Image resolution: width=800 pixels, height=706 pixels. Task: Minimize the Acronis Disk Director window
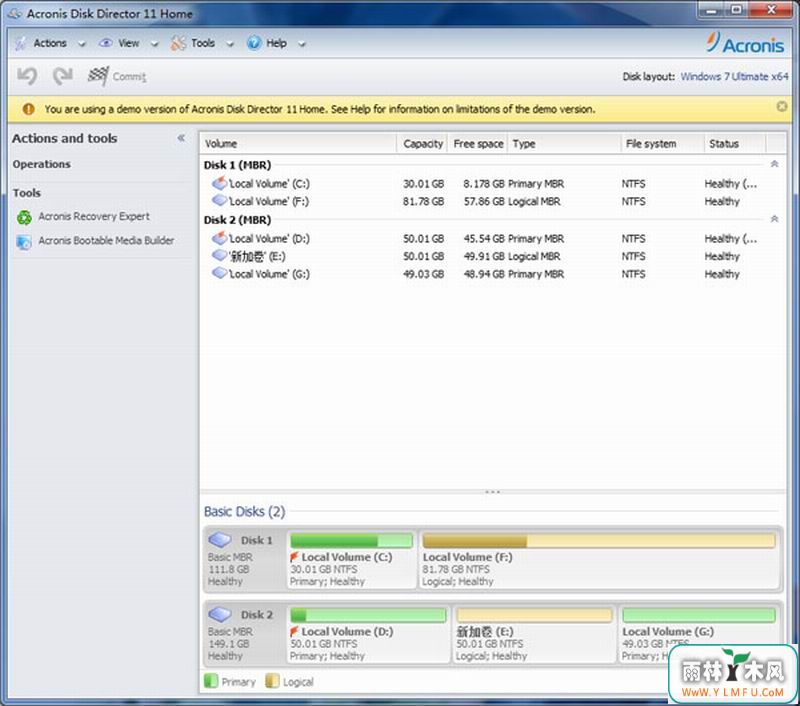coord(711,9)
